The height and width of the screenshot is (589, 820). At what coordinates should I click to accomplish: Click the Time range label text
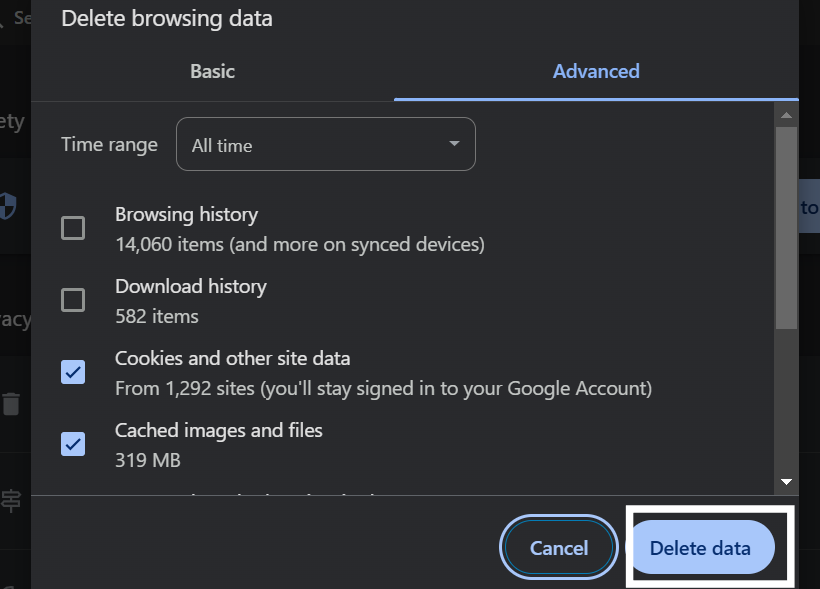coord(109,144)
